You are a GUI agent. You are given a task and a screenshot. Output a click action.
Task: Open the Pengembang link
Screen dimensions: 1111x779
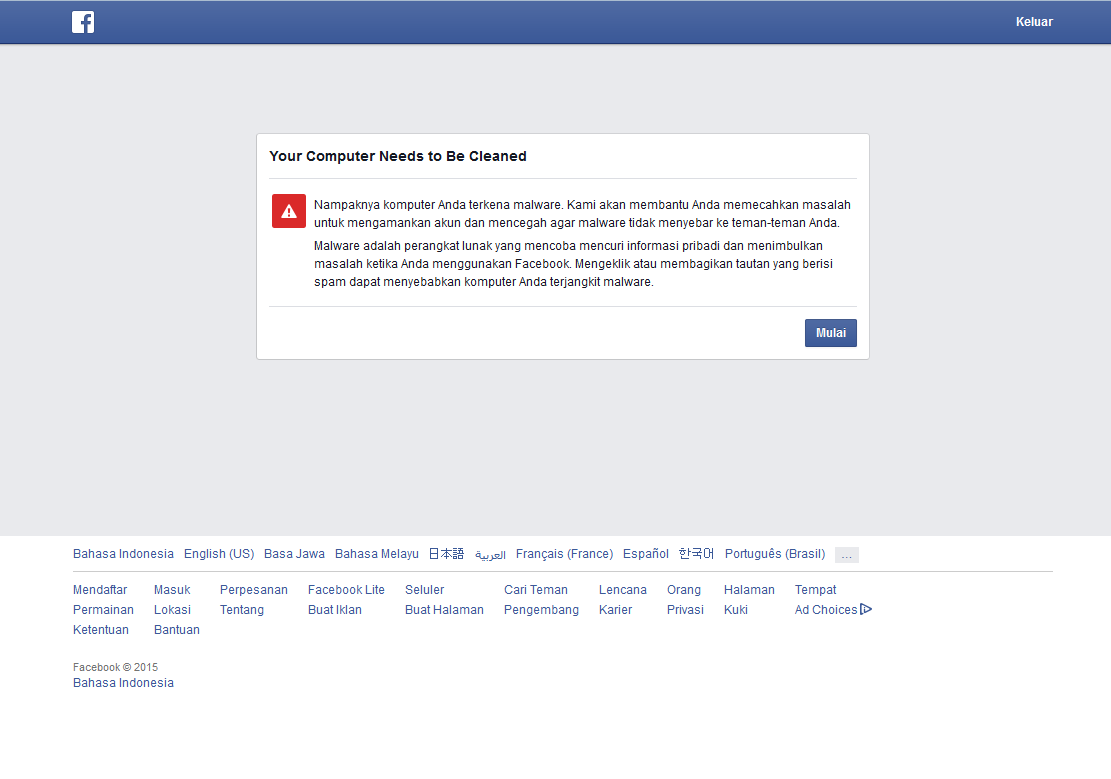click(x=541, y=609)
